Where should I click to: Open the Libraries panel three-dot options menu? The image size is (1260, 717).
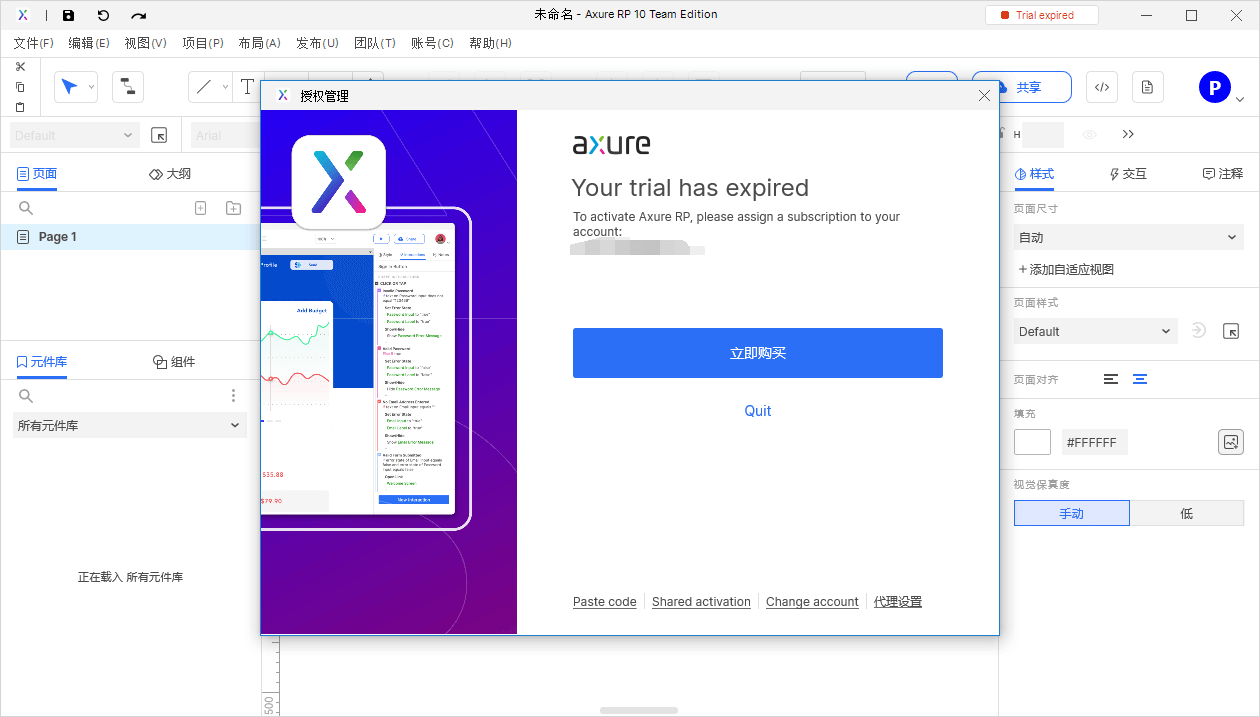(x=233, y=396)
